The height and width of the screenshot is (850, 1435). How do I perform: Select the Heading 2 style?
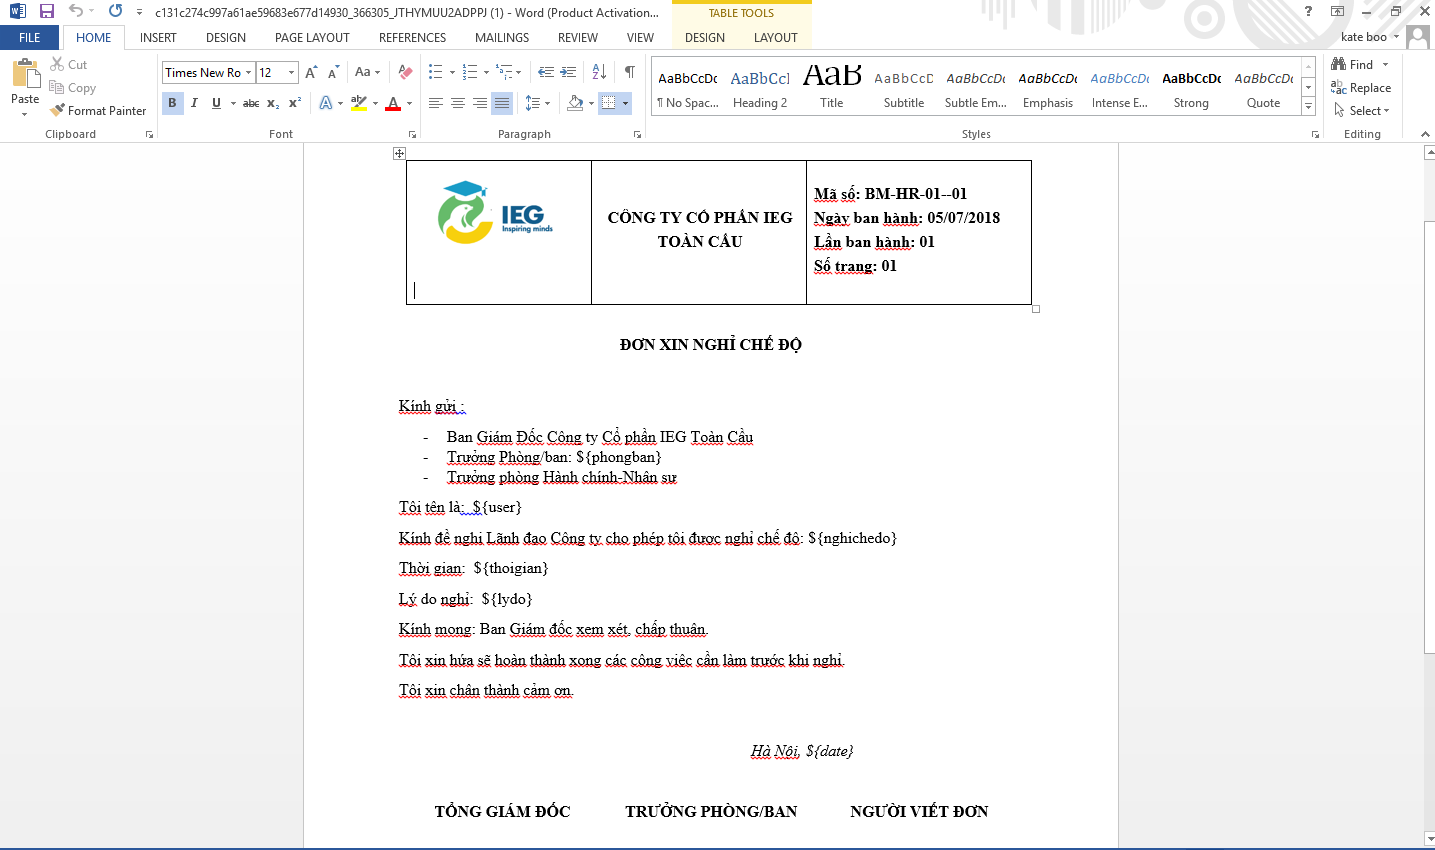(x=761, y=85)
